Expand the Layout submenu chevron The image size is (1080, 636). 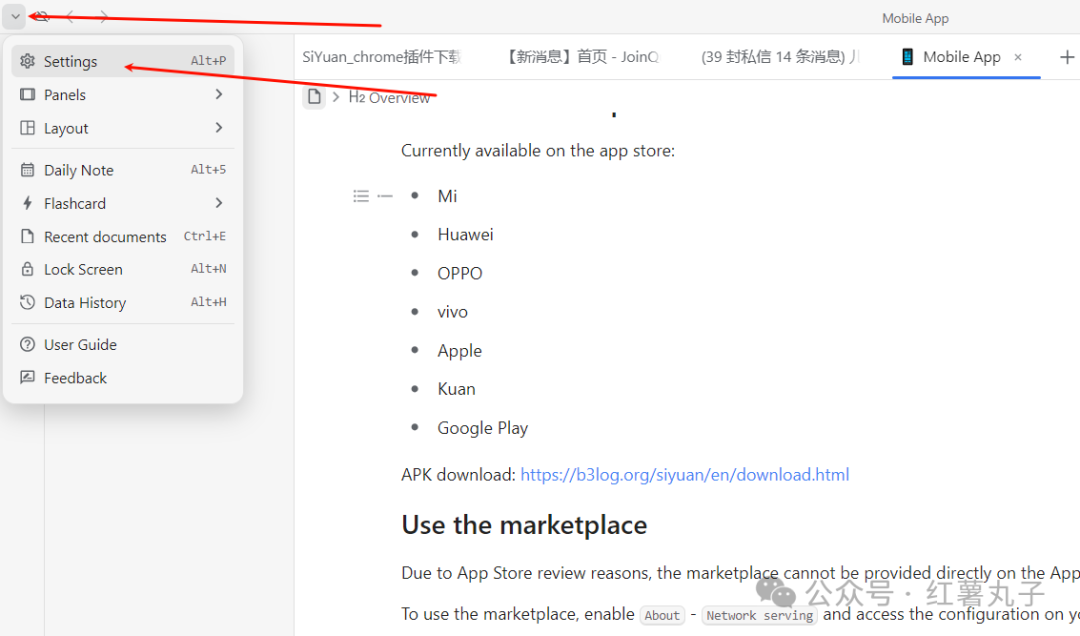(x=219, y=127)
